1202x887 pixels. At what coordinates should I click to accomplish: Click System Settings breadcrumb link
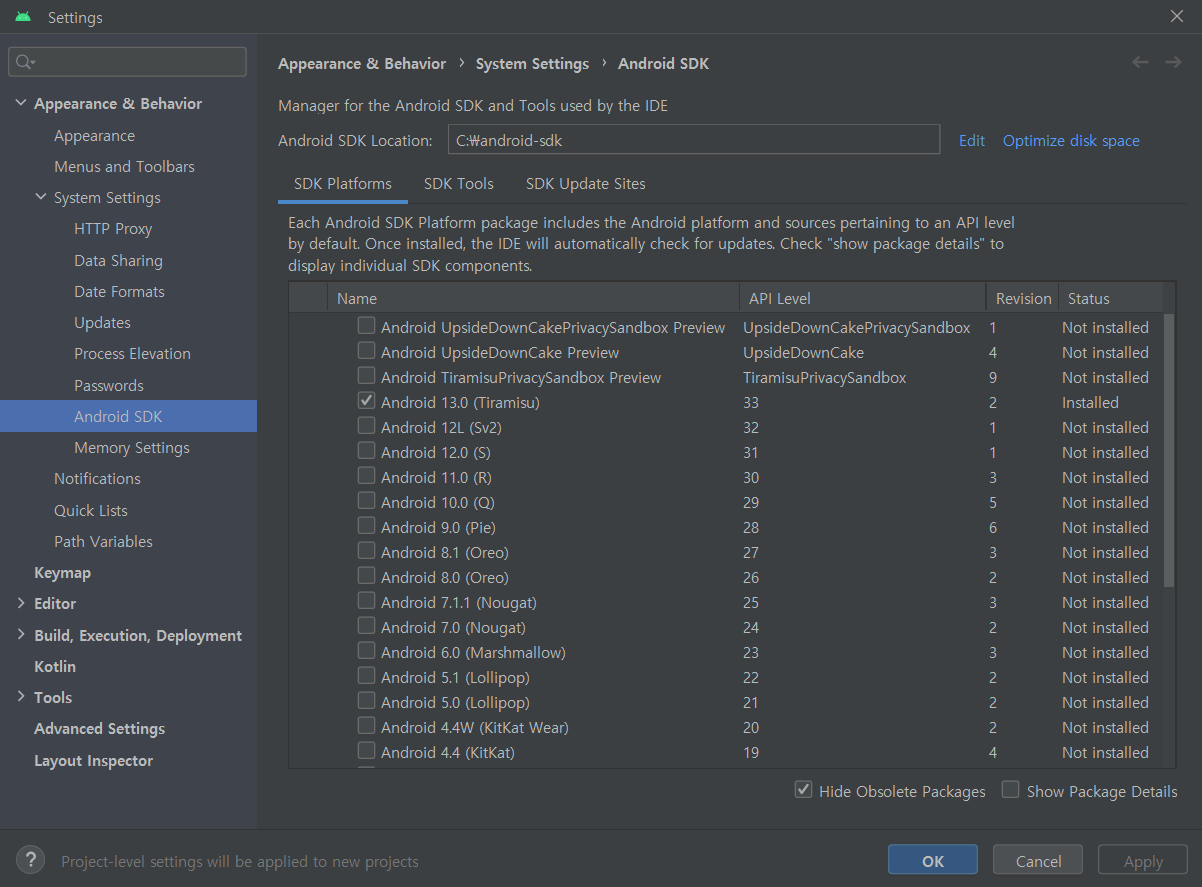(532, 63)
